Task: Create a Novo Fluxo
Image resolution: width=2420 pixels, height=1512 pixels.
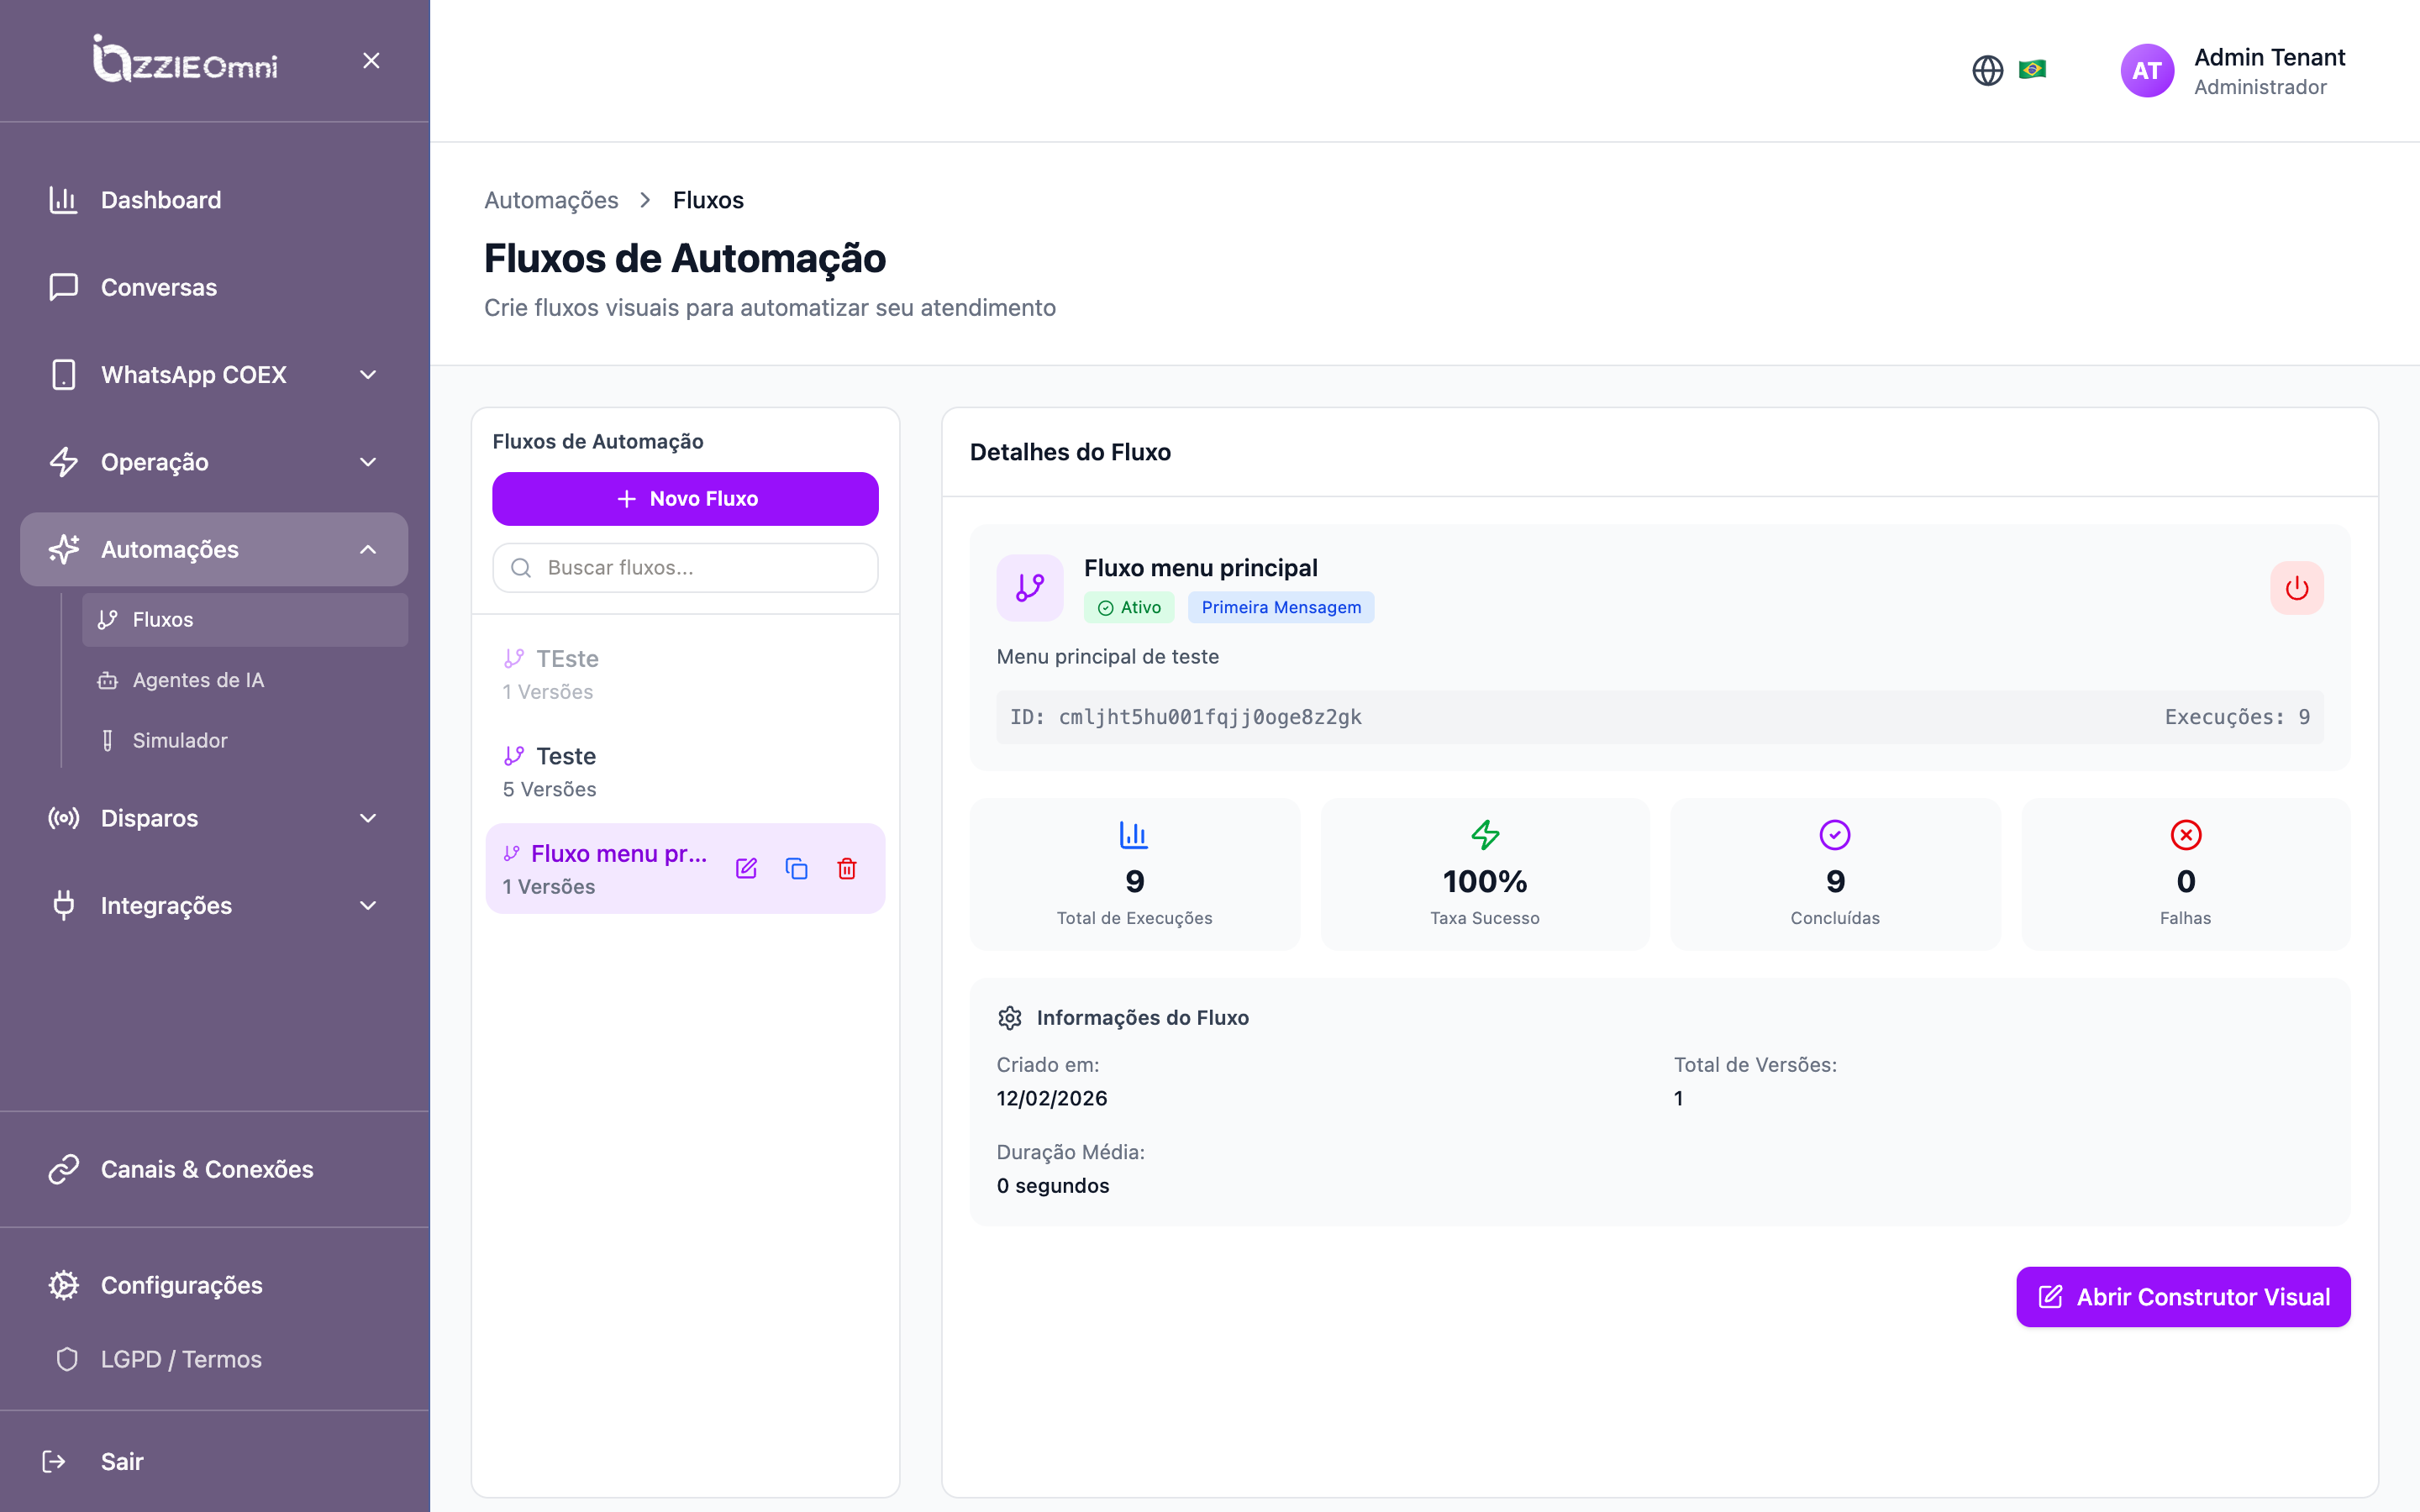Action: pyautogui.click(x=685, y=499)
